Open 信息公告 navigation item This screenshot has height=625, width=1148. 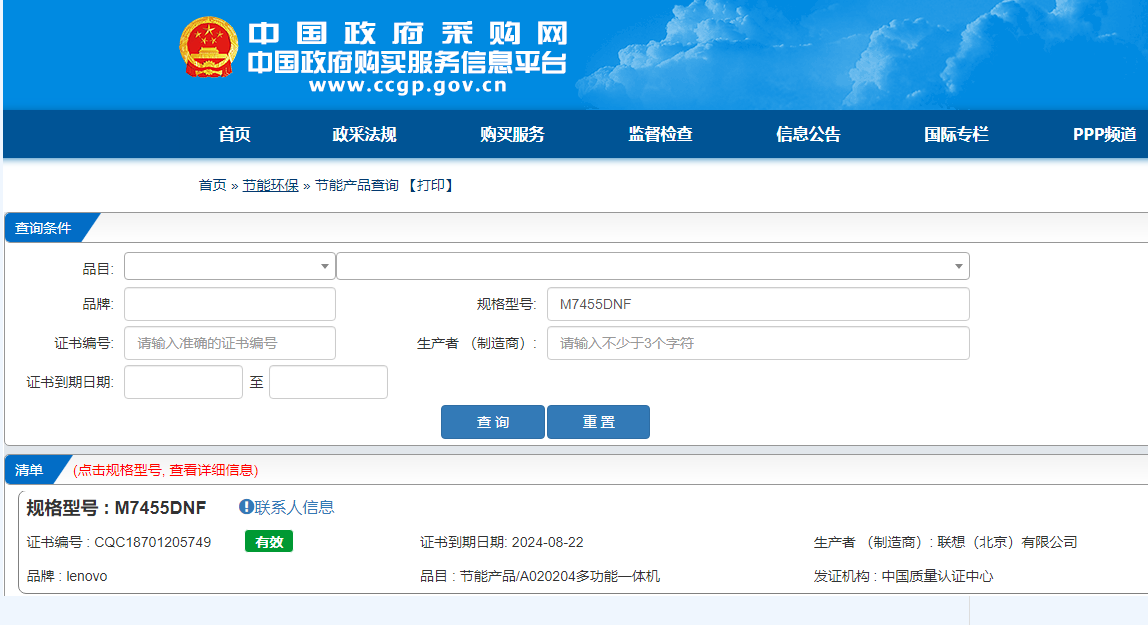point(808,134)
